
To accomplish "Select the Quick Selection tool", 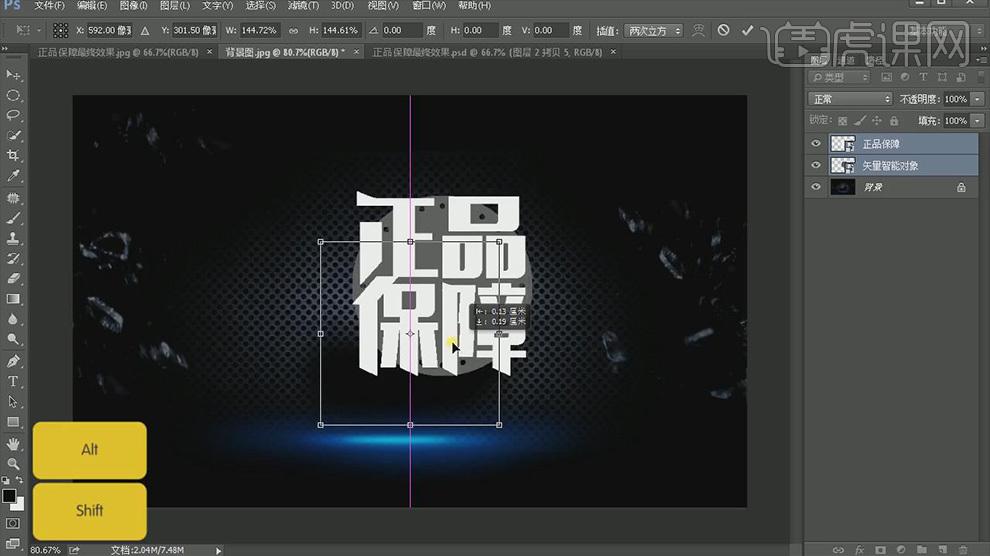I will click(13, 136).
